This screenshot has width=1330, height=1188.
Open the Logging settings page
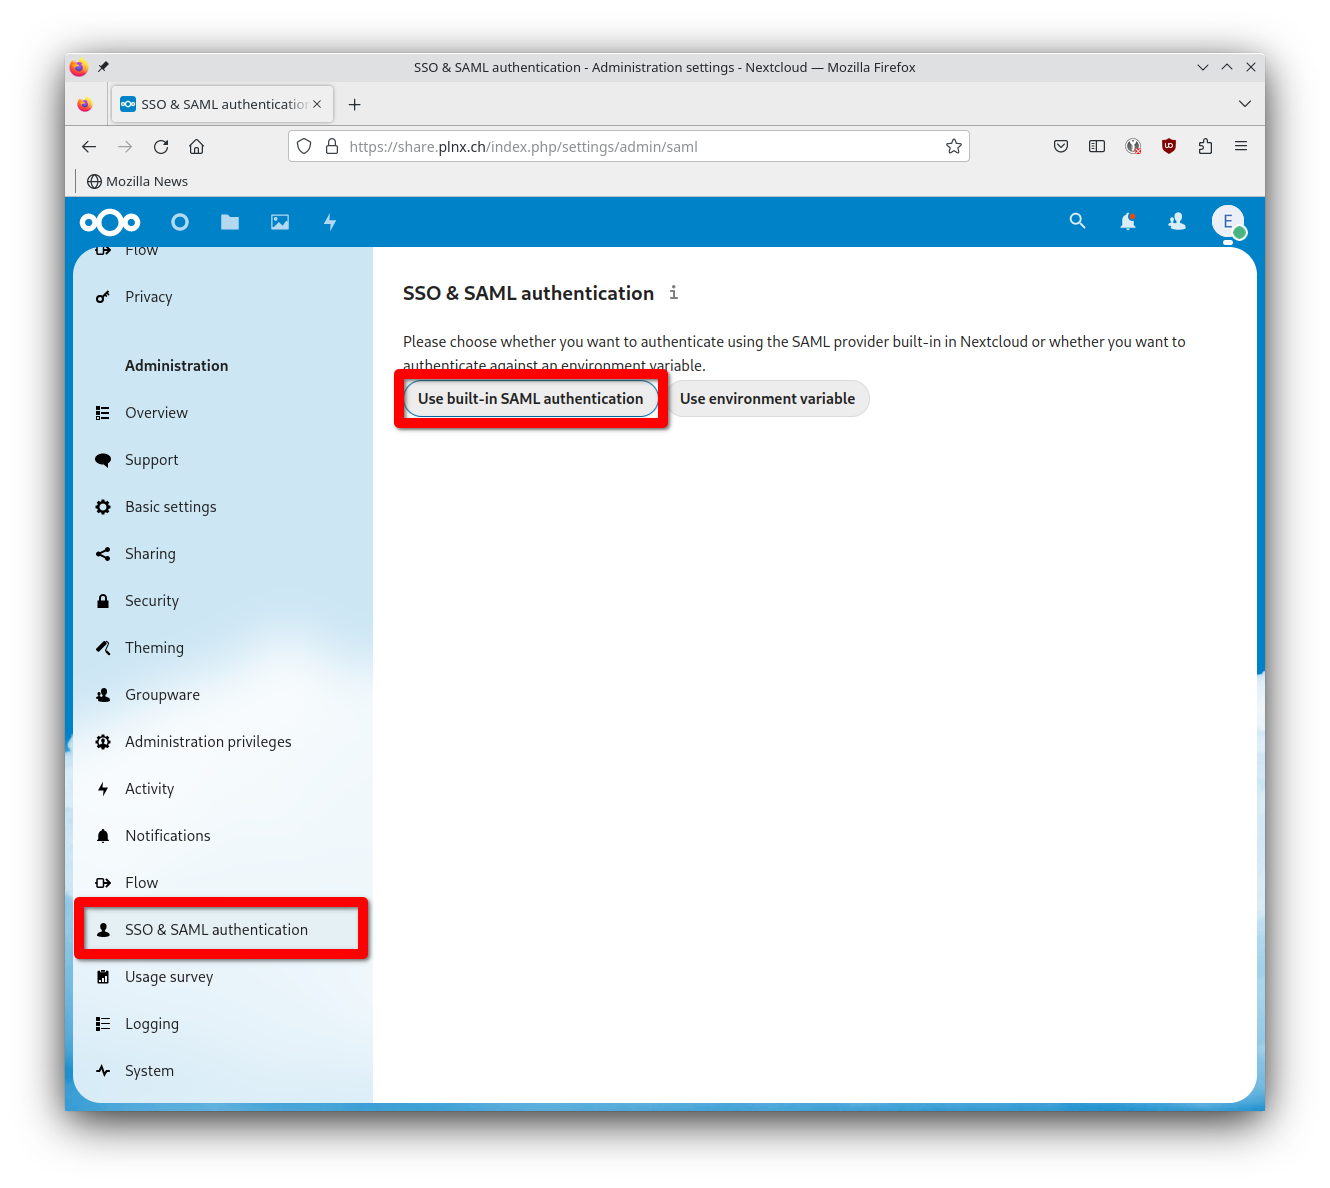coord(151,1023)
